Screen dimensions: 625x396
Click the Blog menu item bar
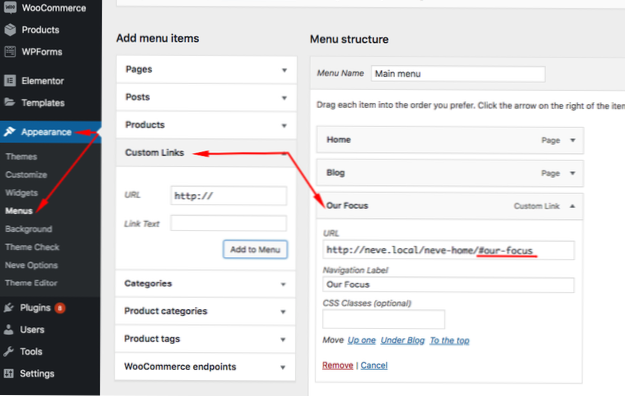pos(450,173)
